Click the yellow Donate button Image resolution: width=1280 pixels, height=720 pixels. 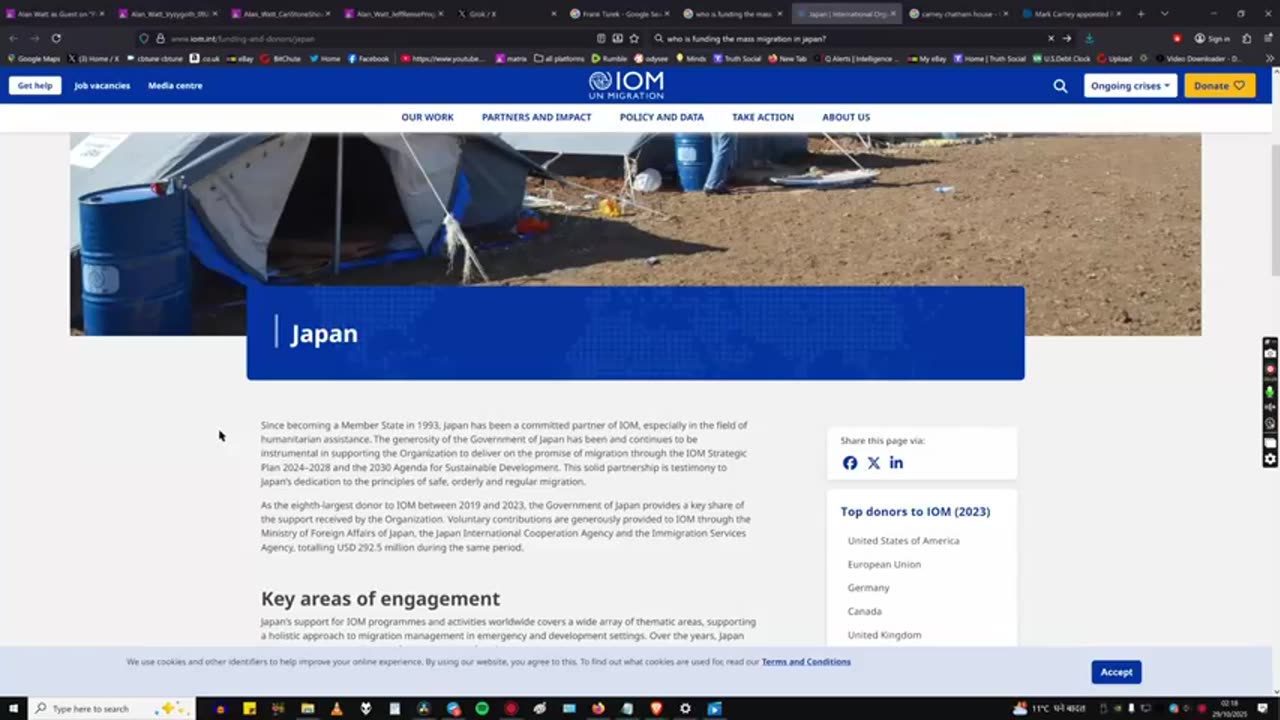pyautogui.click(x=1219, y=86)
